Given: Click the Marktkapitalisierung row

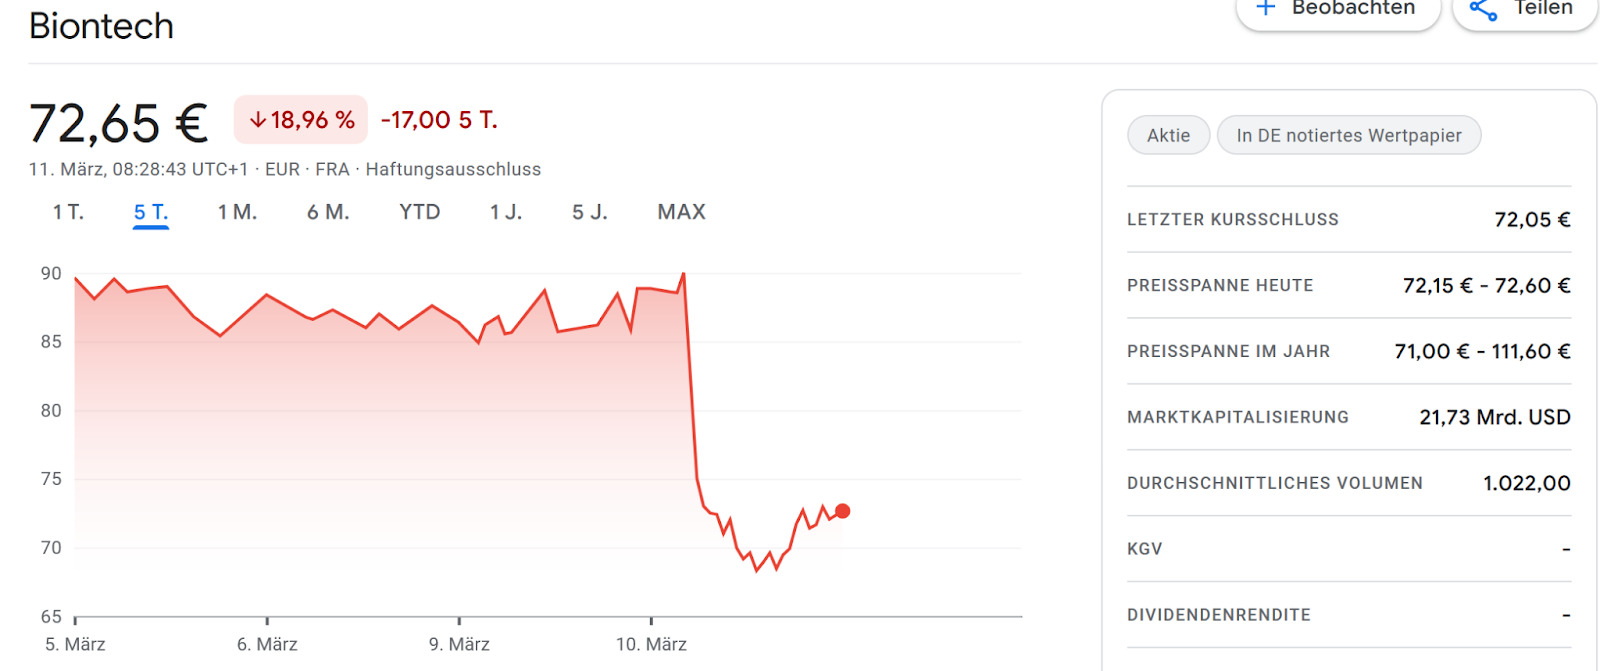Looking at the screenshot, I should pos(1348,417).
